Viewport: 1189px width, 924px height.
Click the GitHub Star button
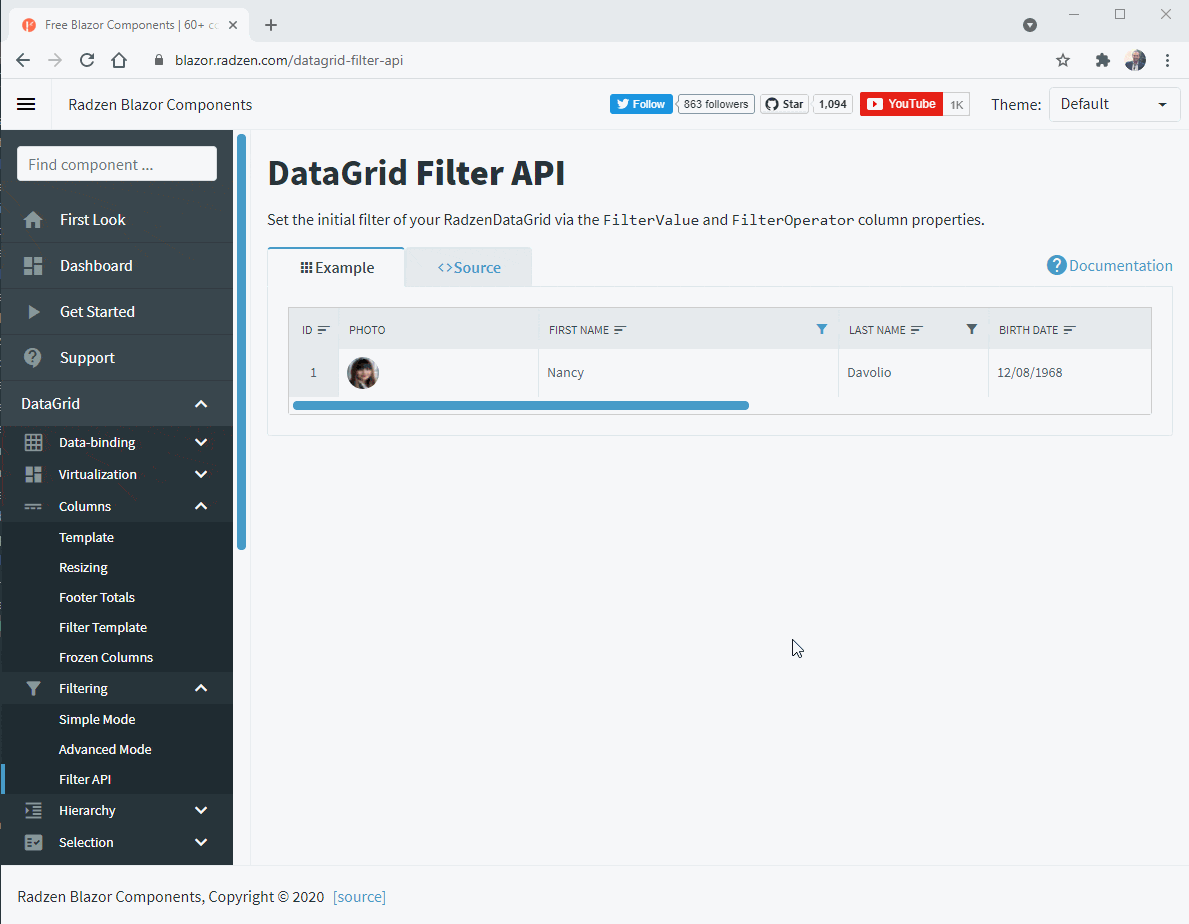point(785,104)
